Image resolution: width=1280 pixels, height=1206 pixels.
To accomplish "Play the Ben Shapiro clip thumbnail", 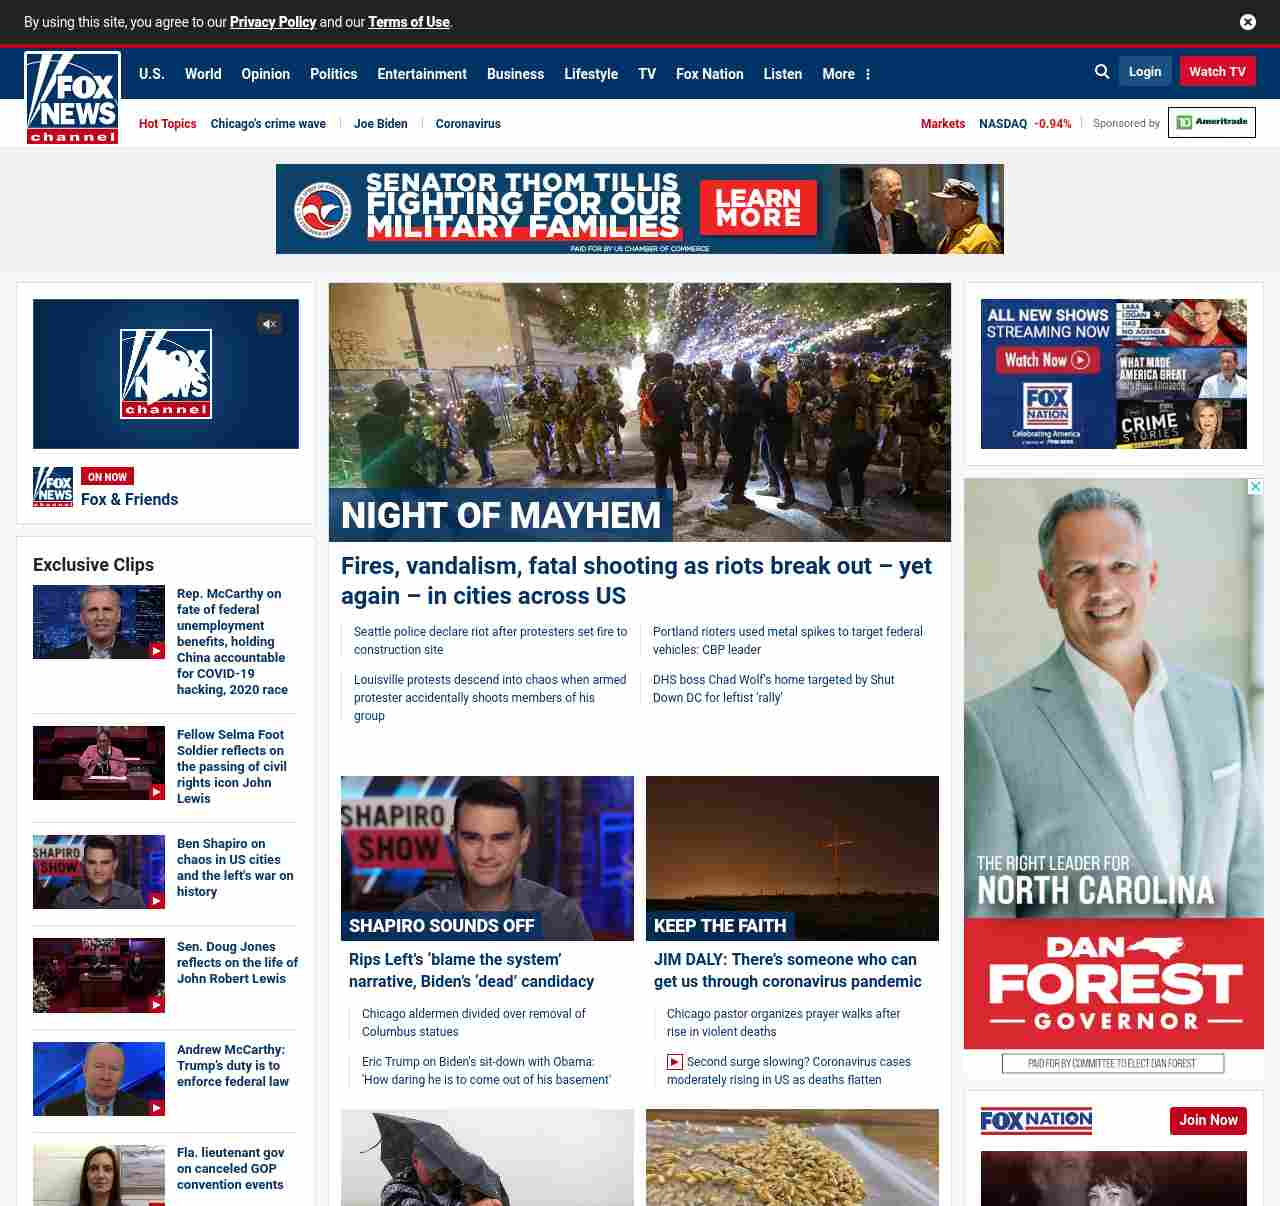I will click(x=99, y=872).
